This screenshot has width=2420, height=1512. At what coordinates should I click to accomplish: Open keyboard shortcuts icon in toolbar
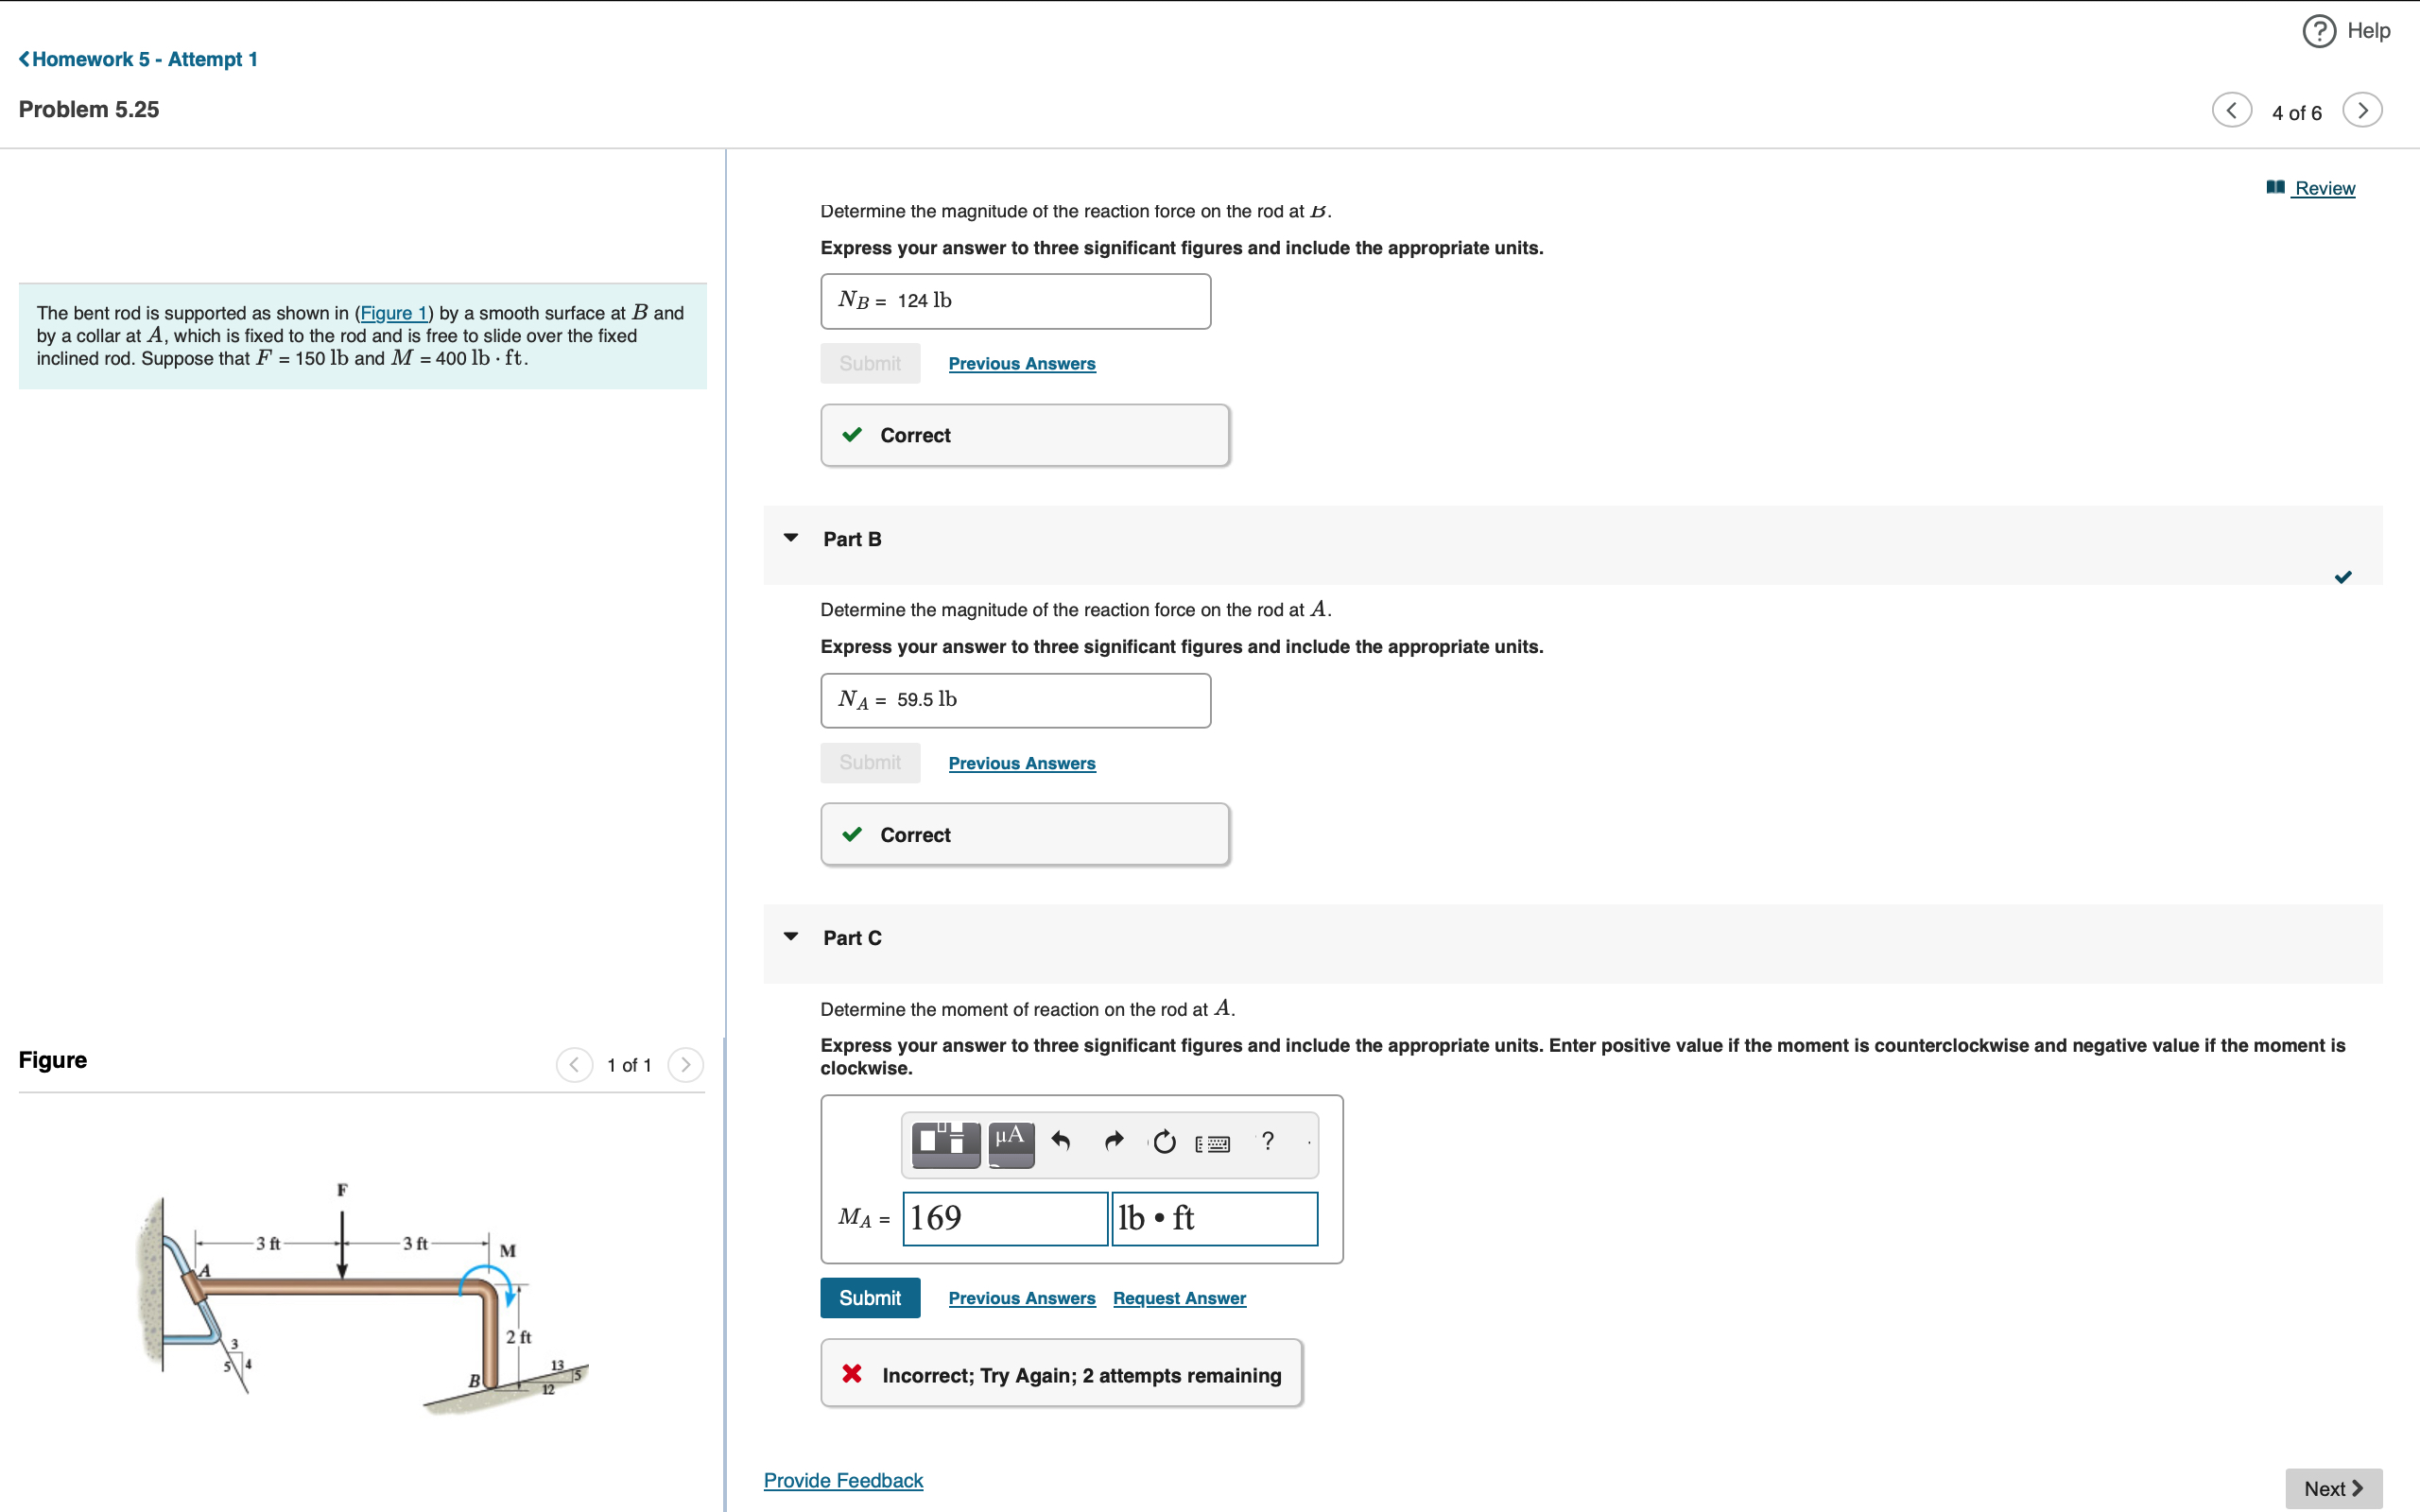[1213, 1143]
